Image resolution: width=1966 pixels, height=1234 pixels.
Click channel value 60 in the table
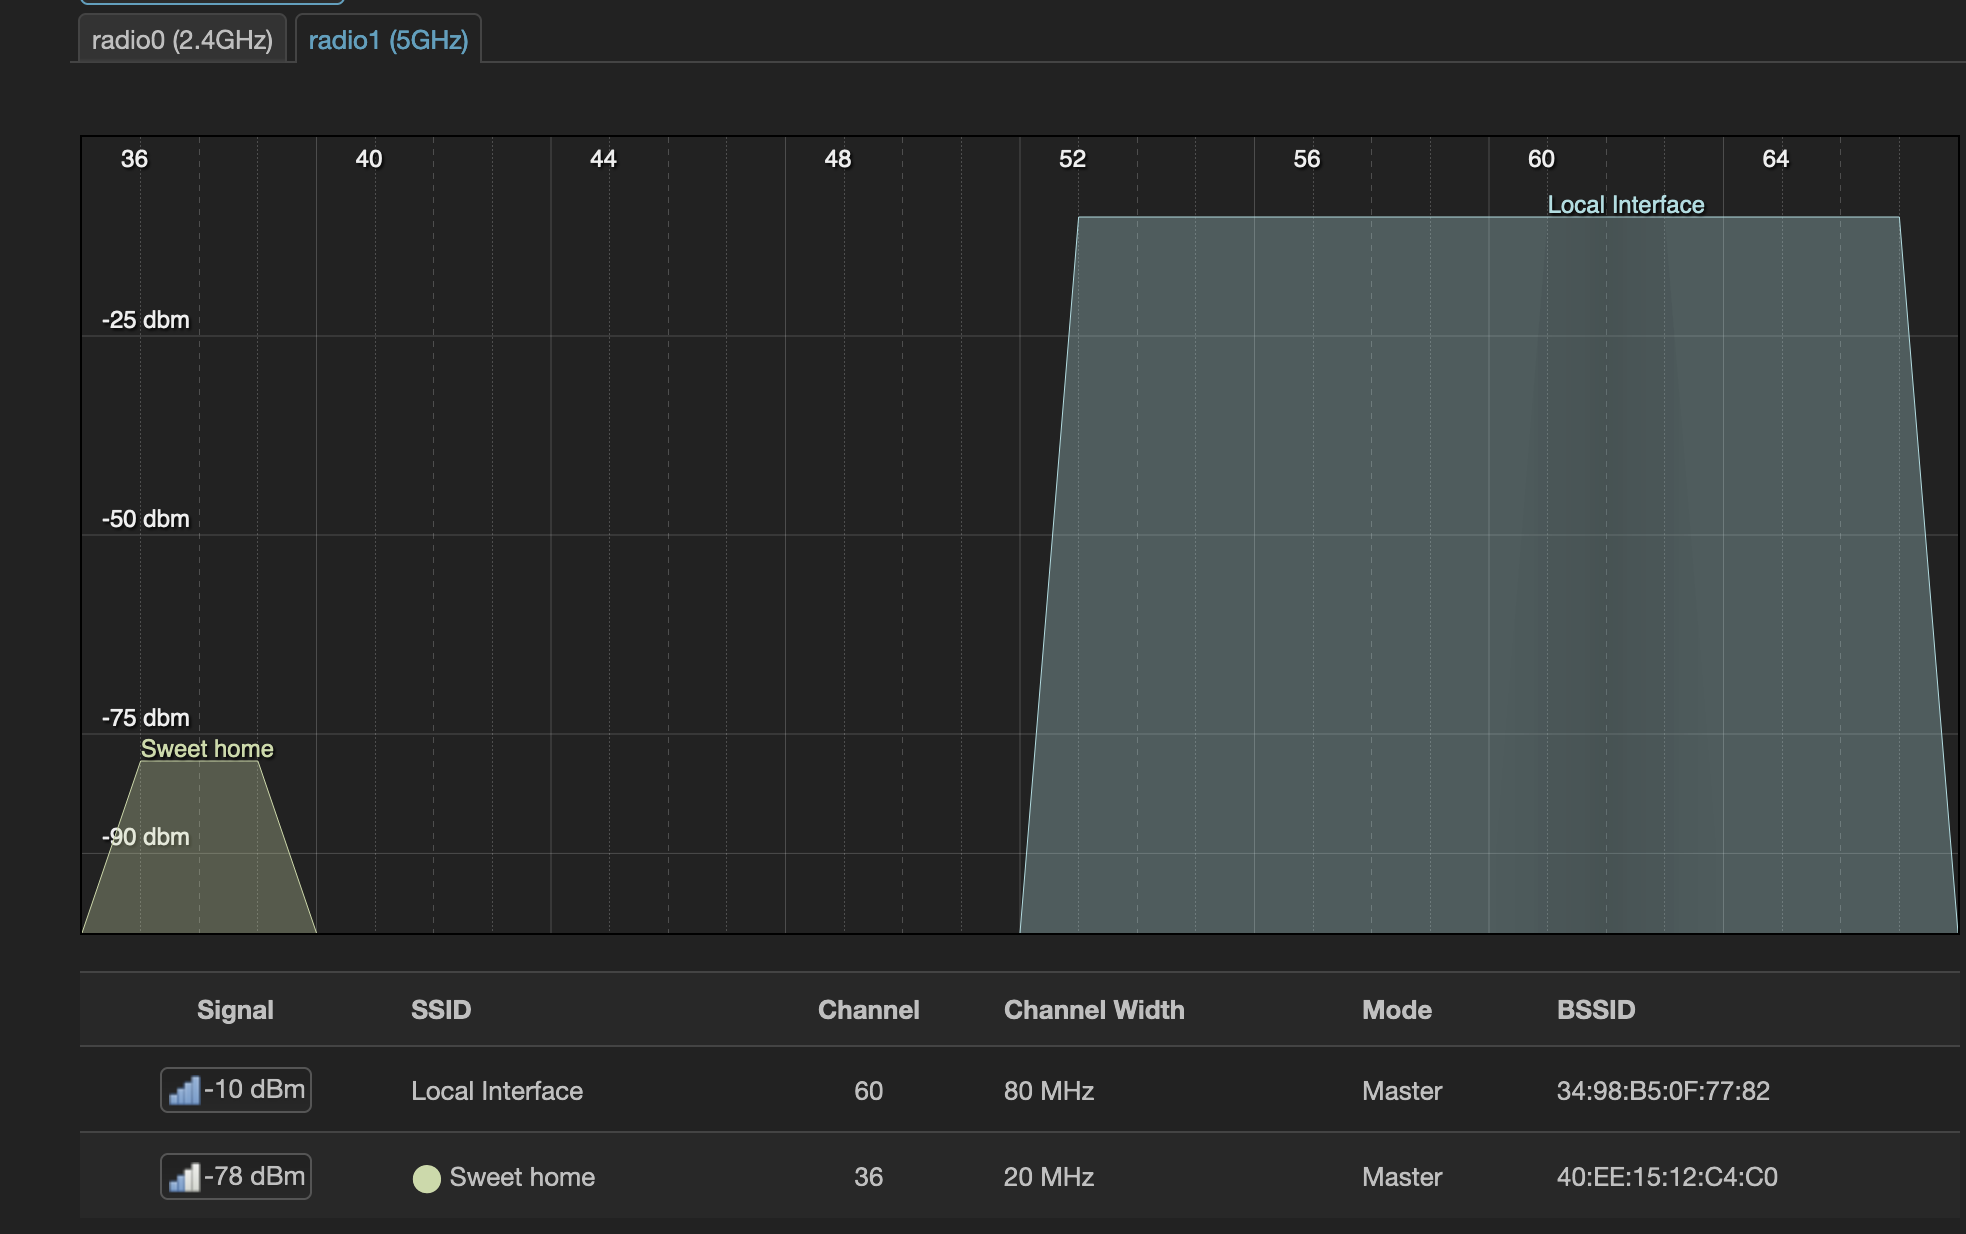tap(868, 1091)
